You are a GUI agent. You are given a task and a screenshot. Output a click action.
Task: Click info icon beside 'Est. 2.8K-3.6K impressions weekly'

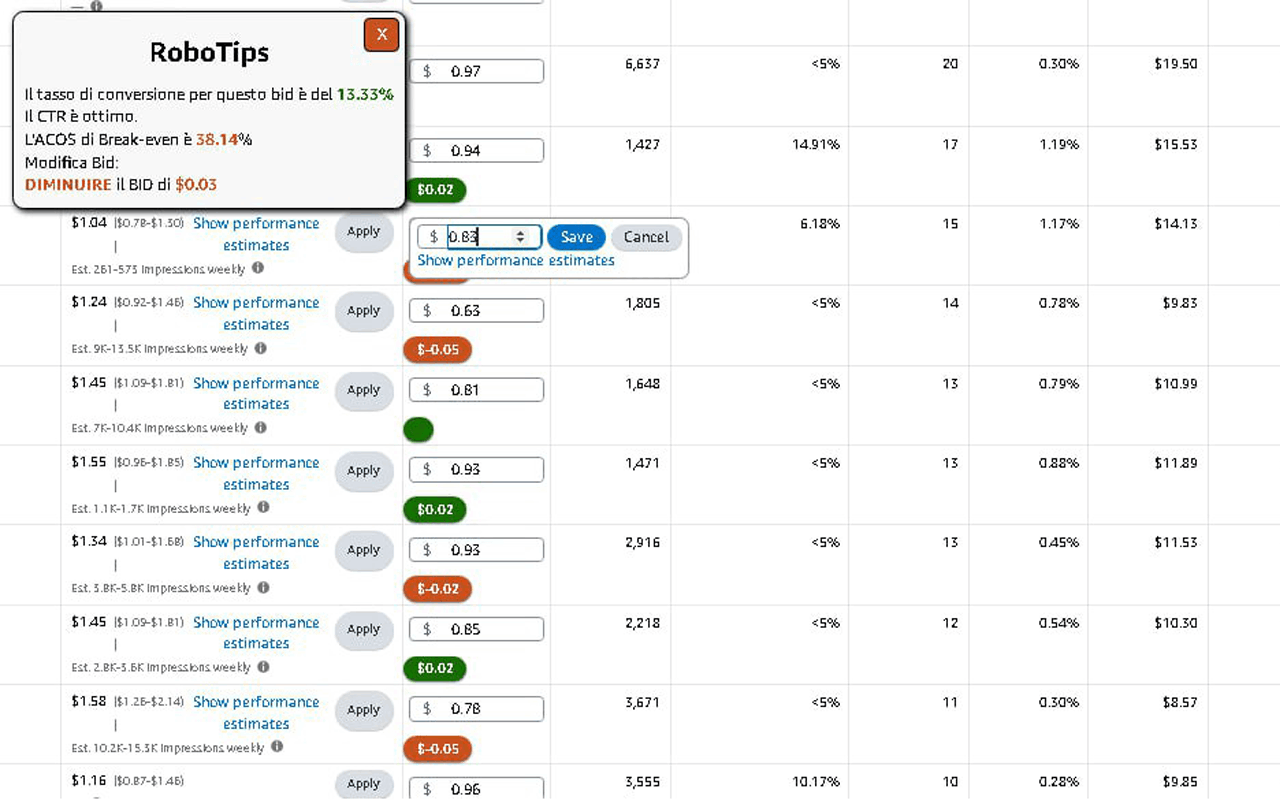(264, 667)
